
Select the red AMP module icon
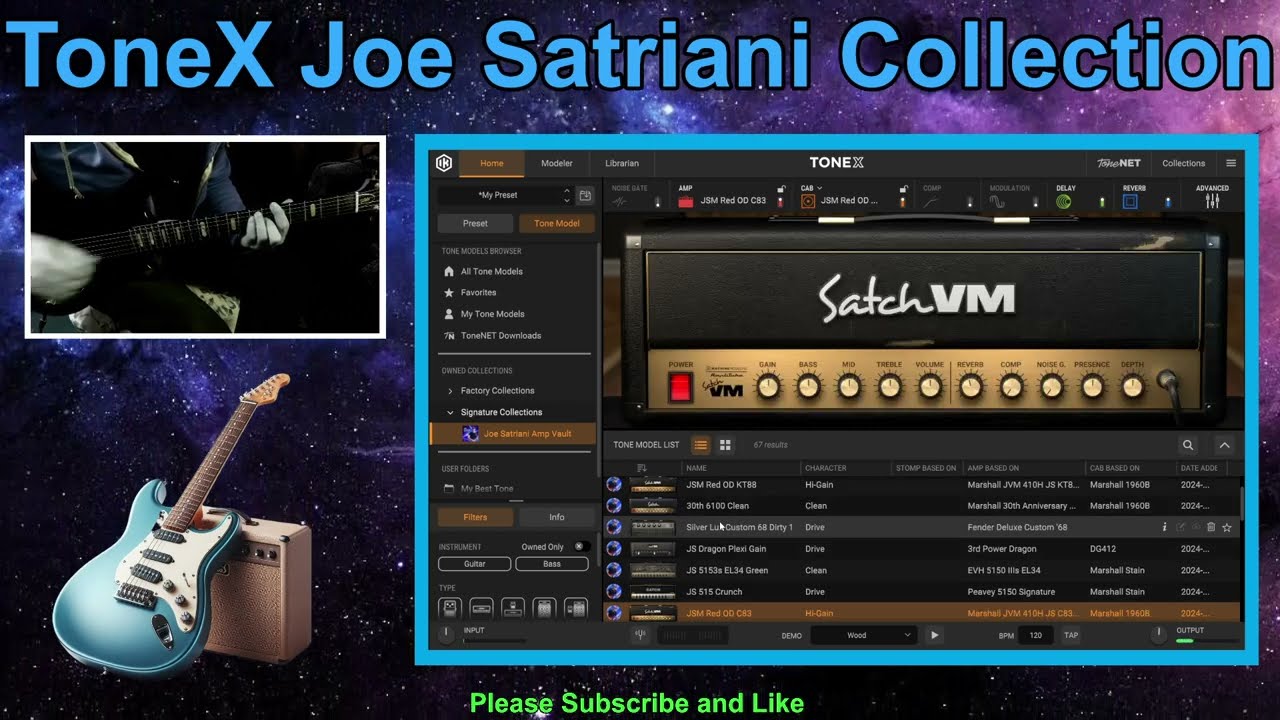tap(686, 201)
